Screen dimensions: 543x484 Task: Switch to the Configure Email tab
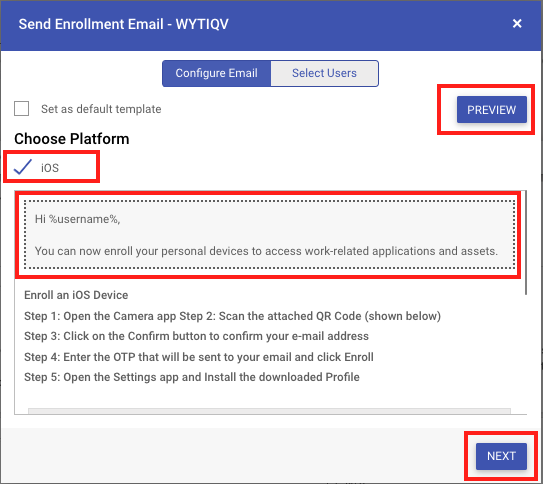click(x=216, y=73)
